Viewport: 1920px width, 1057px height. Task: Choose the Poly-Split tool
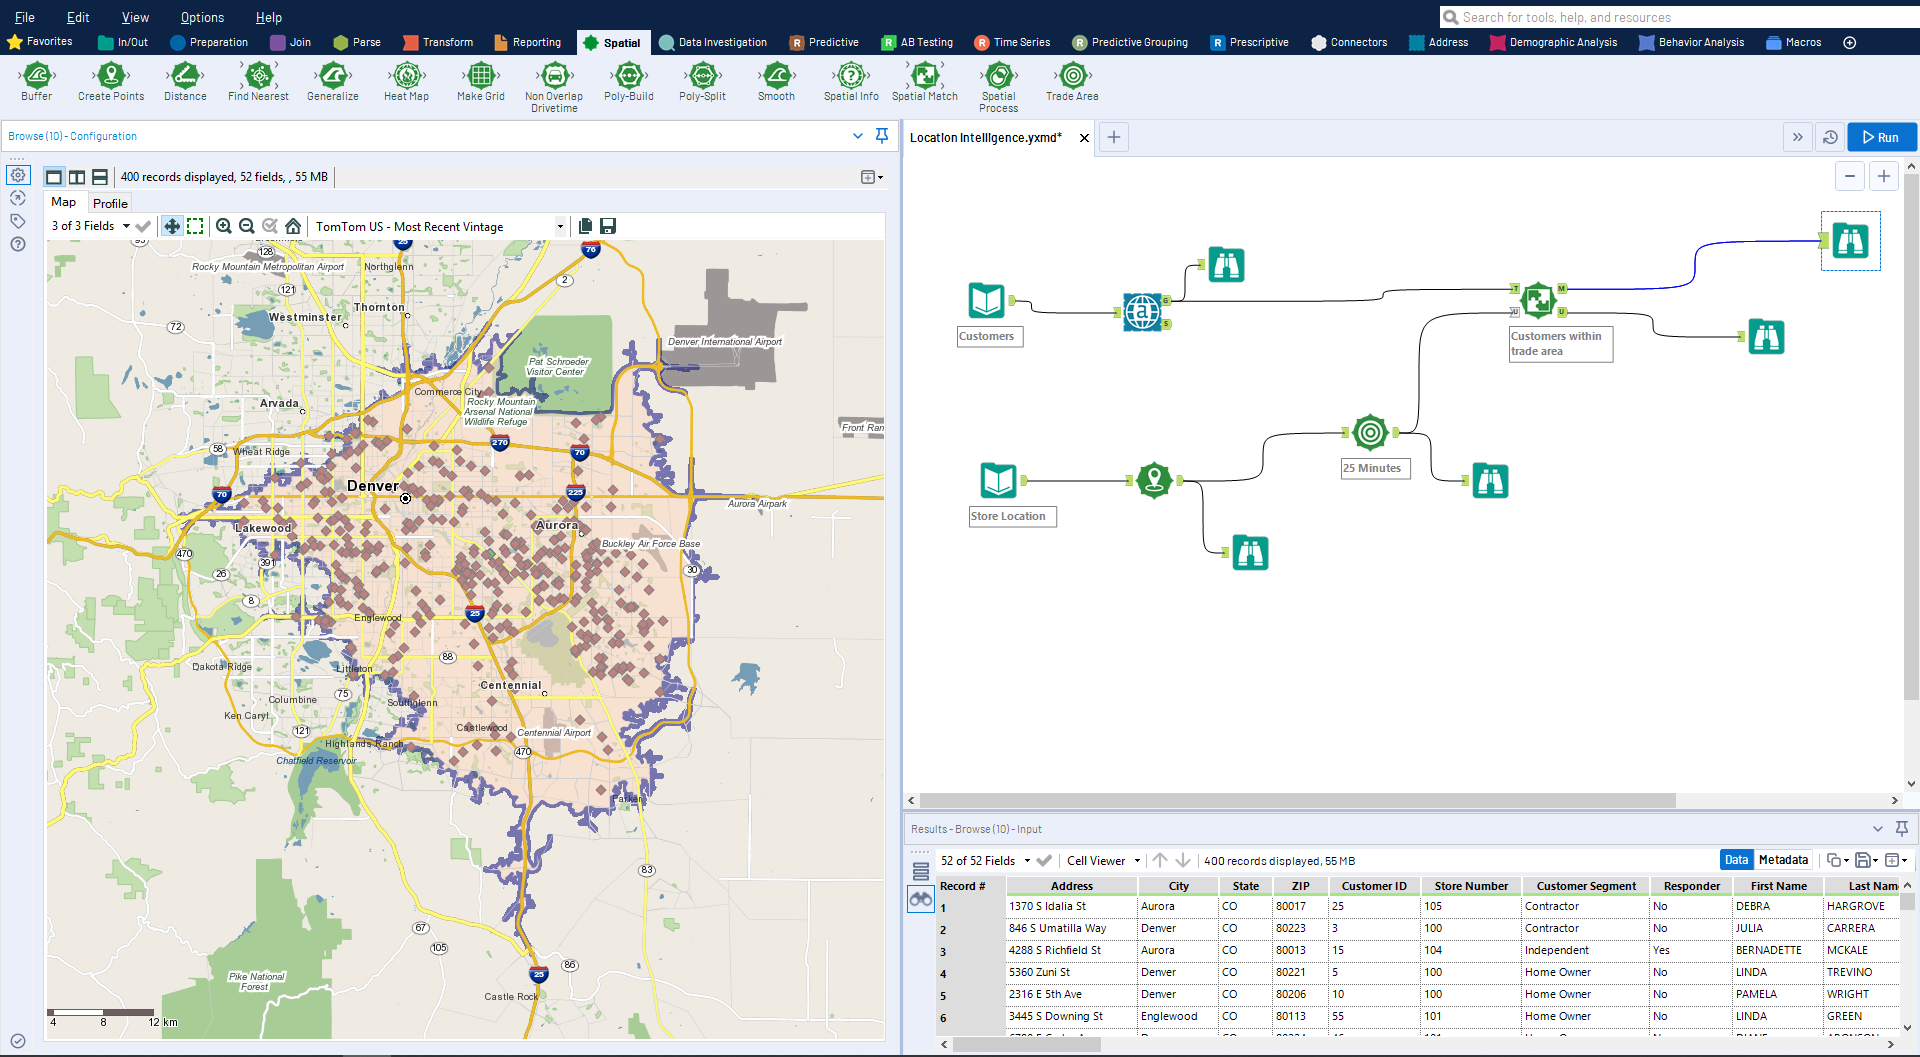pyautogui.click(x=702, y=76)
